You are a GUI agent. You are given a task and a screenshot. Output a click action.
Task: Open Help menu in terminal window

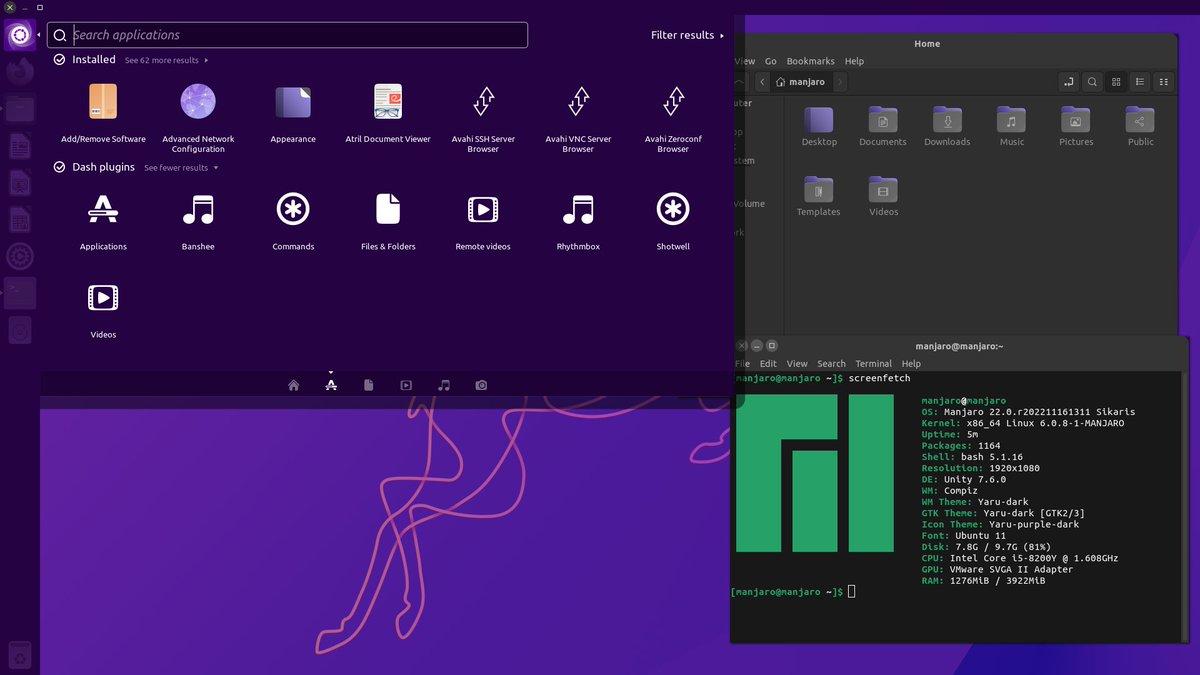pos(911,364)
